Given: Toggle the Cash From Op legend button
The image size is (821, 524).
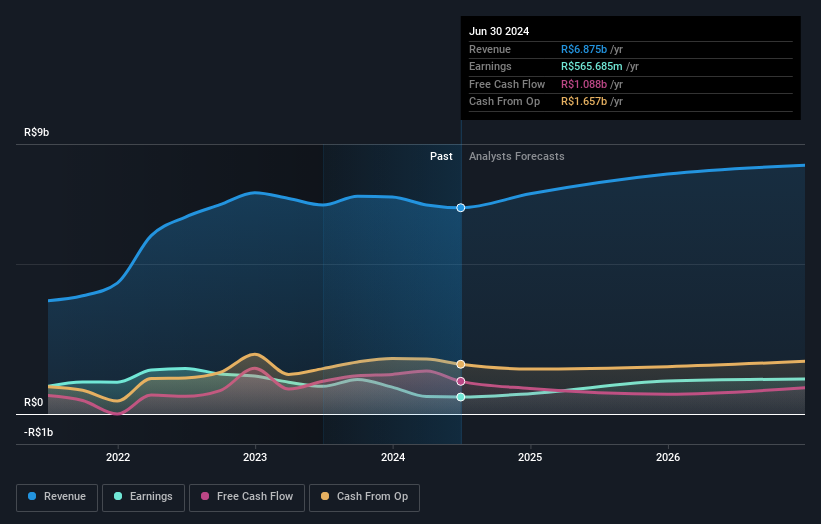Looking at the screenshot, I should [x=364, y=497].
